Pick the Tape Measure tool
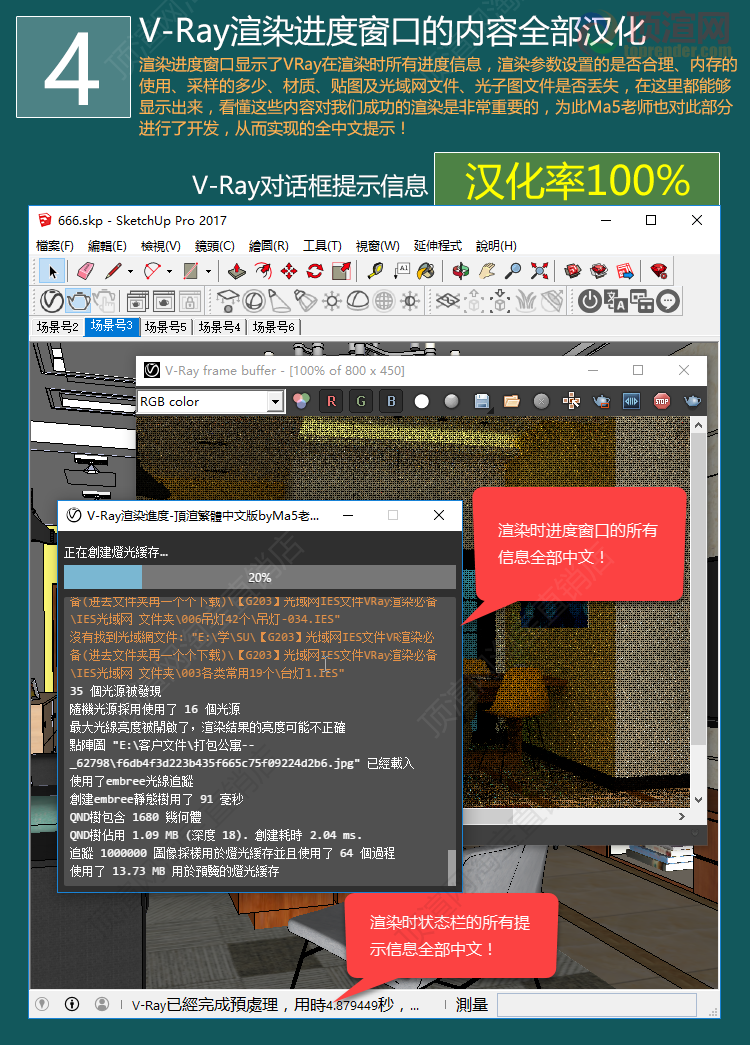This screenshot has height=1045, width=750. (375, 271)
